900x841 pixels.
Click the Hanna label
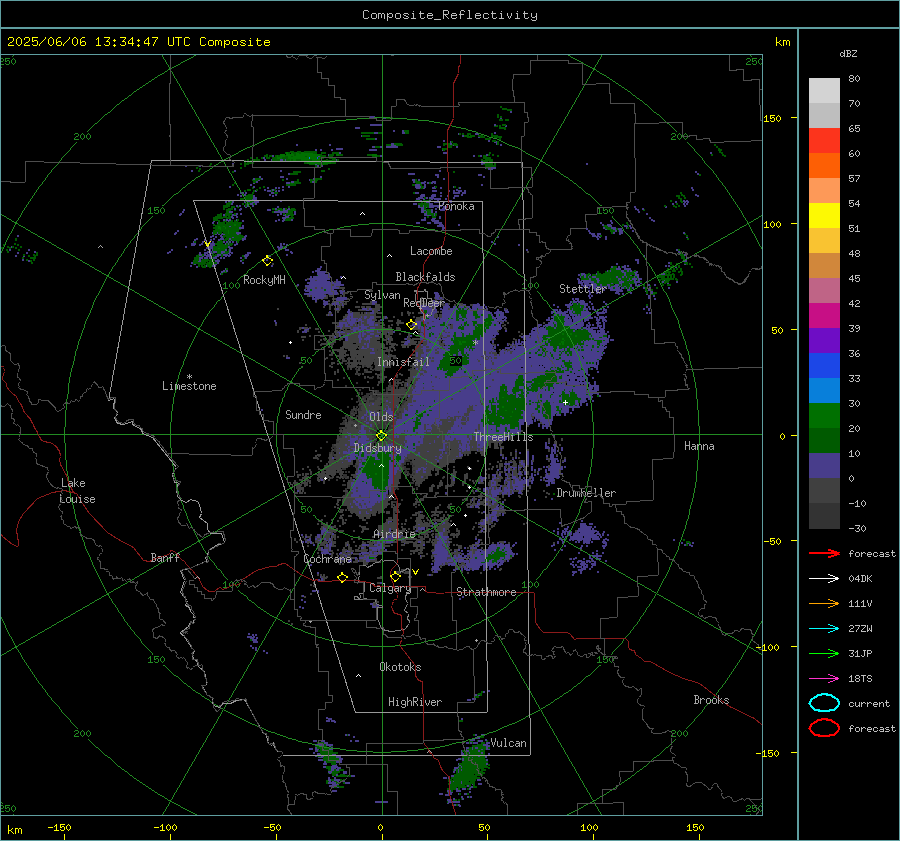click(699, 446)
